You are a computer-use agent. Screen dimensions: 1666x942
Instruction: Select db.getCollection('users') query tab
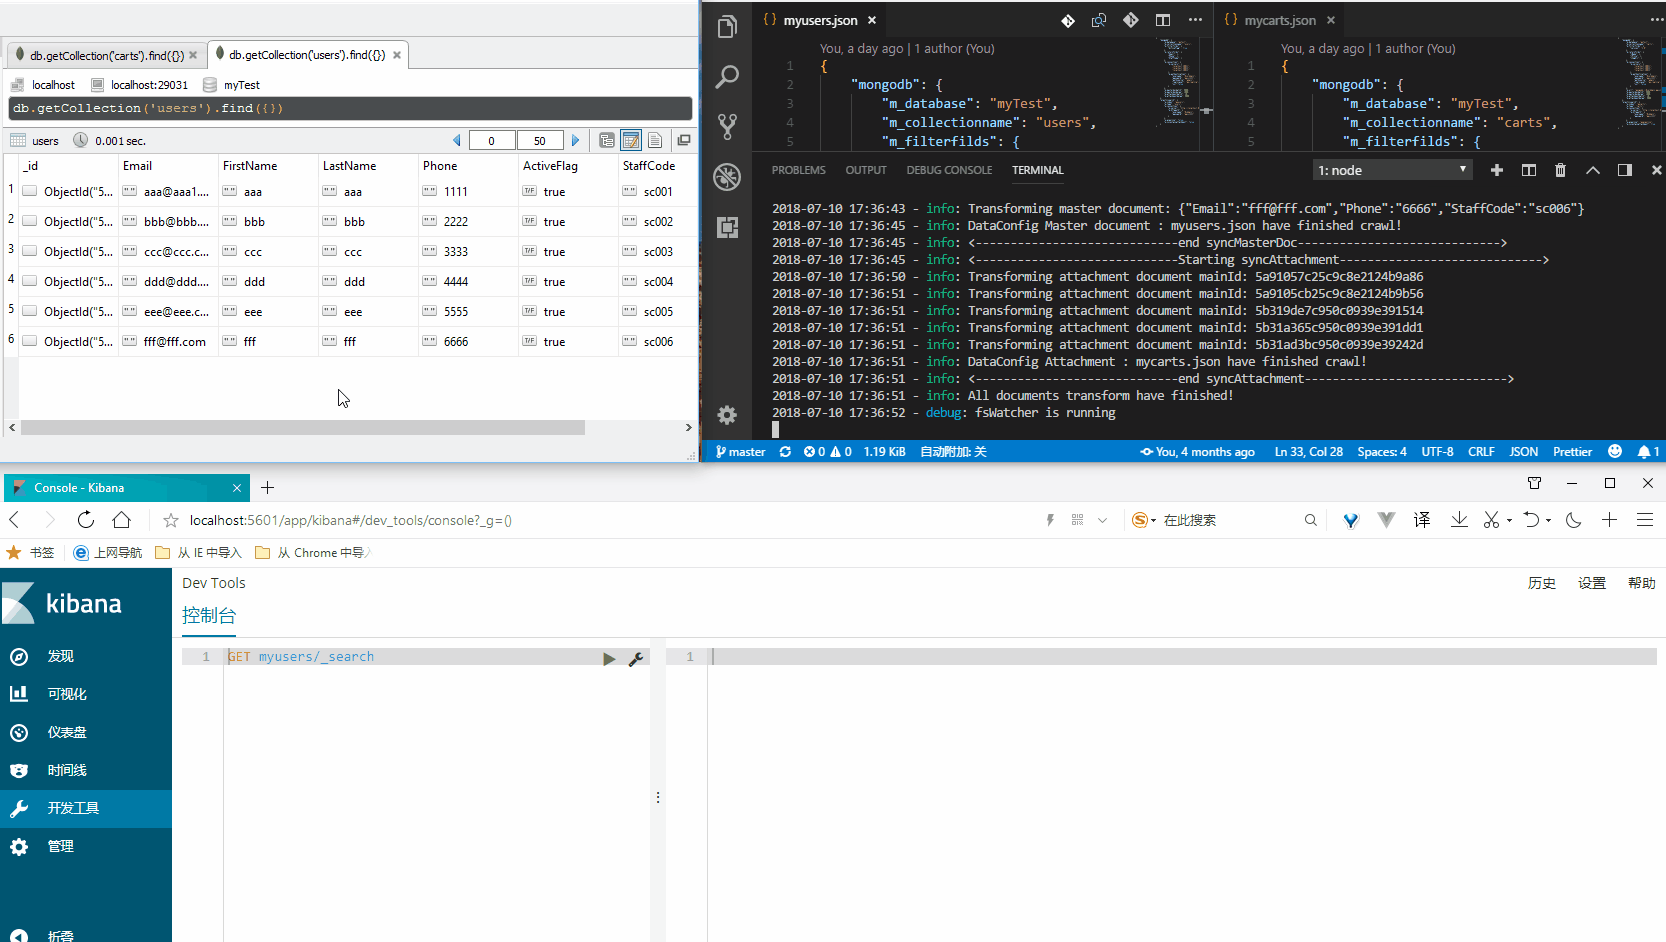308,55
